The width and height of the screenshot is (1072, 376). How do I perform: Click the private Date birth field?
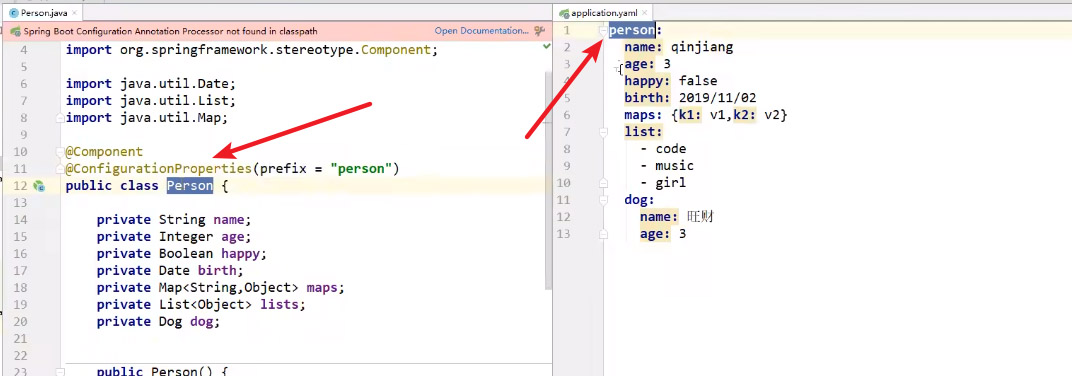tap(170, 271)
